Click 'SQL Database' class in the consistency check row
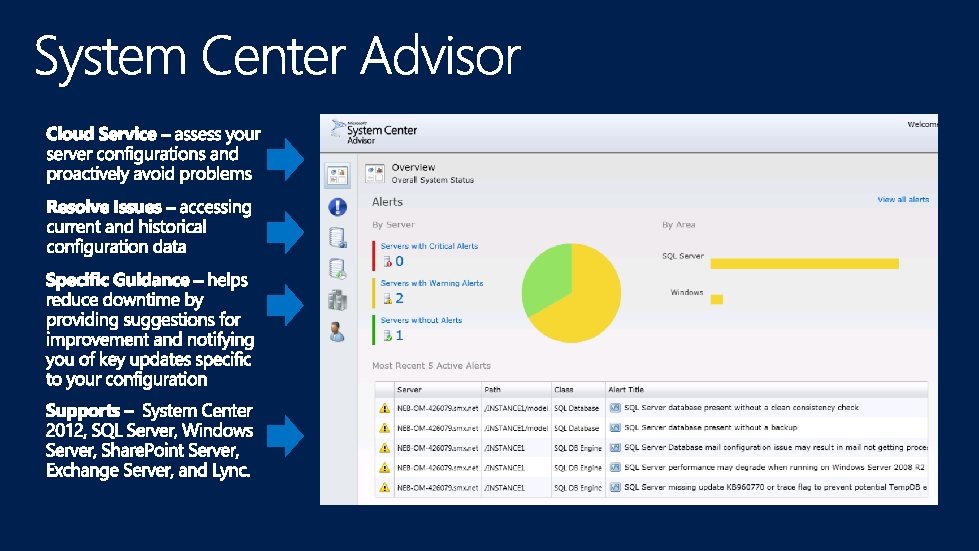 point(576,408)
